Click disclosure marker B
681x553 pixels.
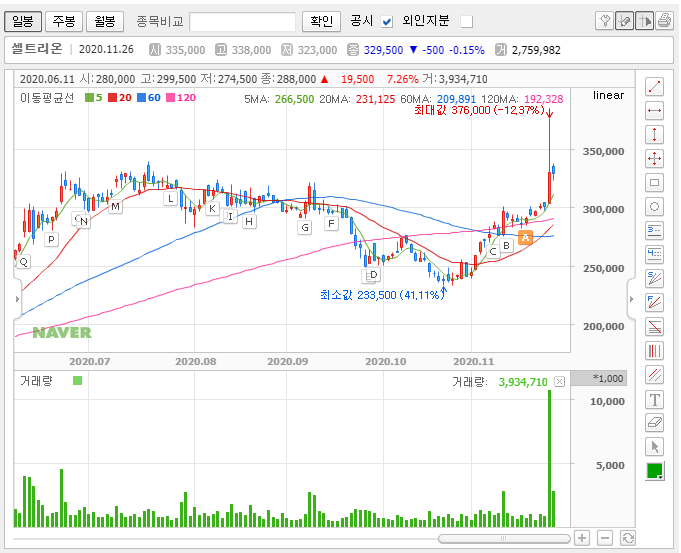(506, 245)
